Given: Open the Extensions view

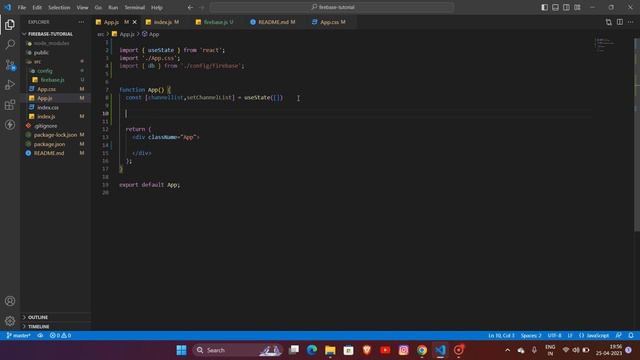Looking at the screenshot, I should (x=10, y=105).
